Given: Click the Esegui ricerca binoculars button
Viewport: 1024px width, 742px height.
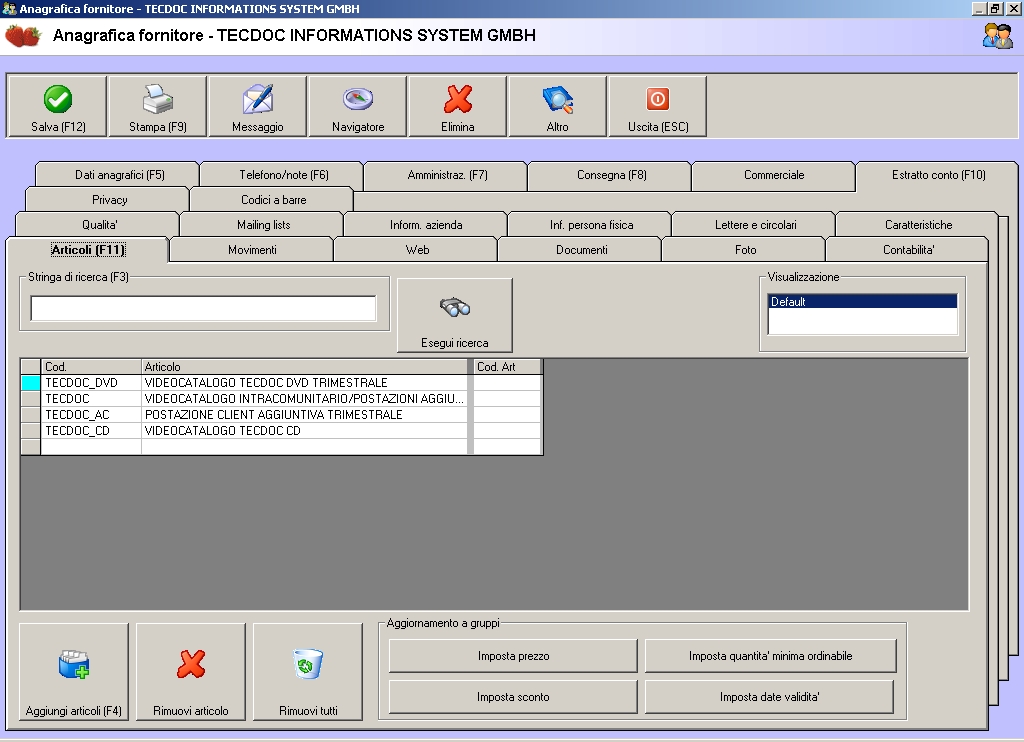Looking at the screenshot, I should point(455,315).
